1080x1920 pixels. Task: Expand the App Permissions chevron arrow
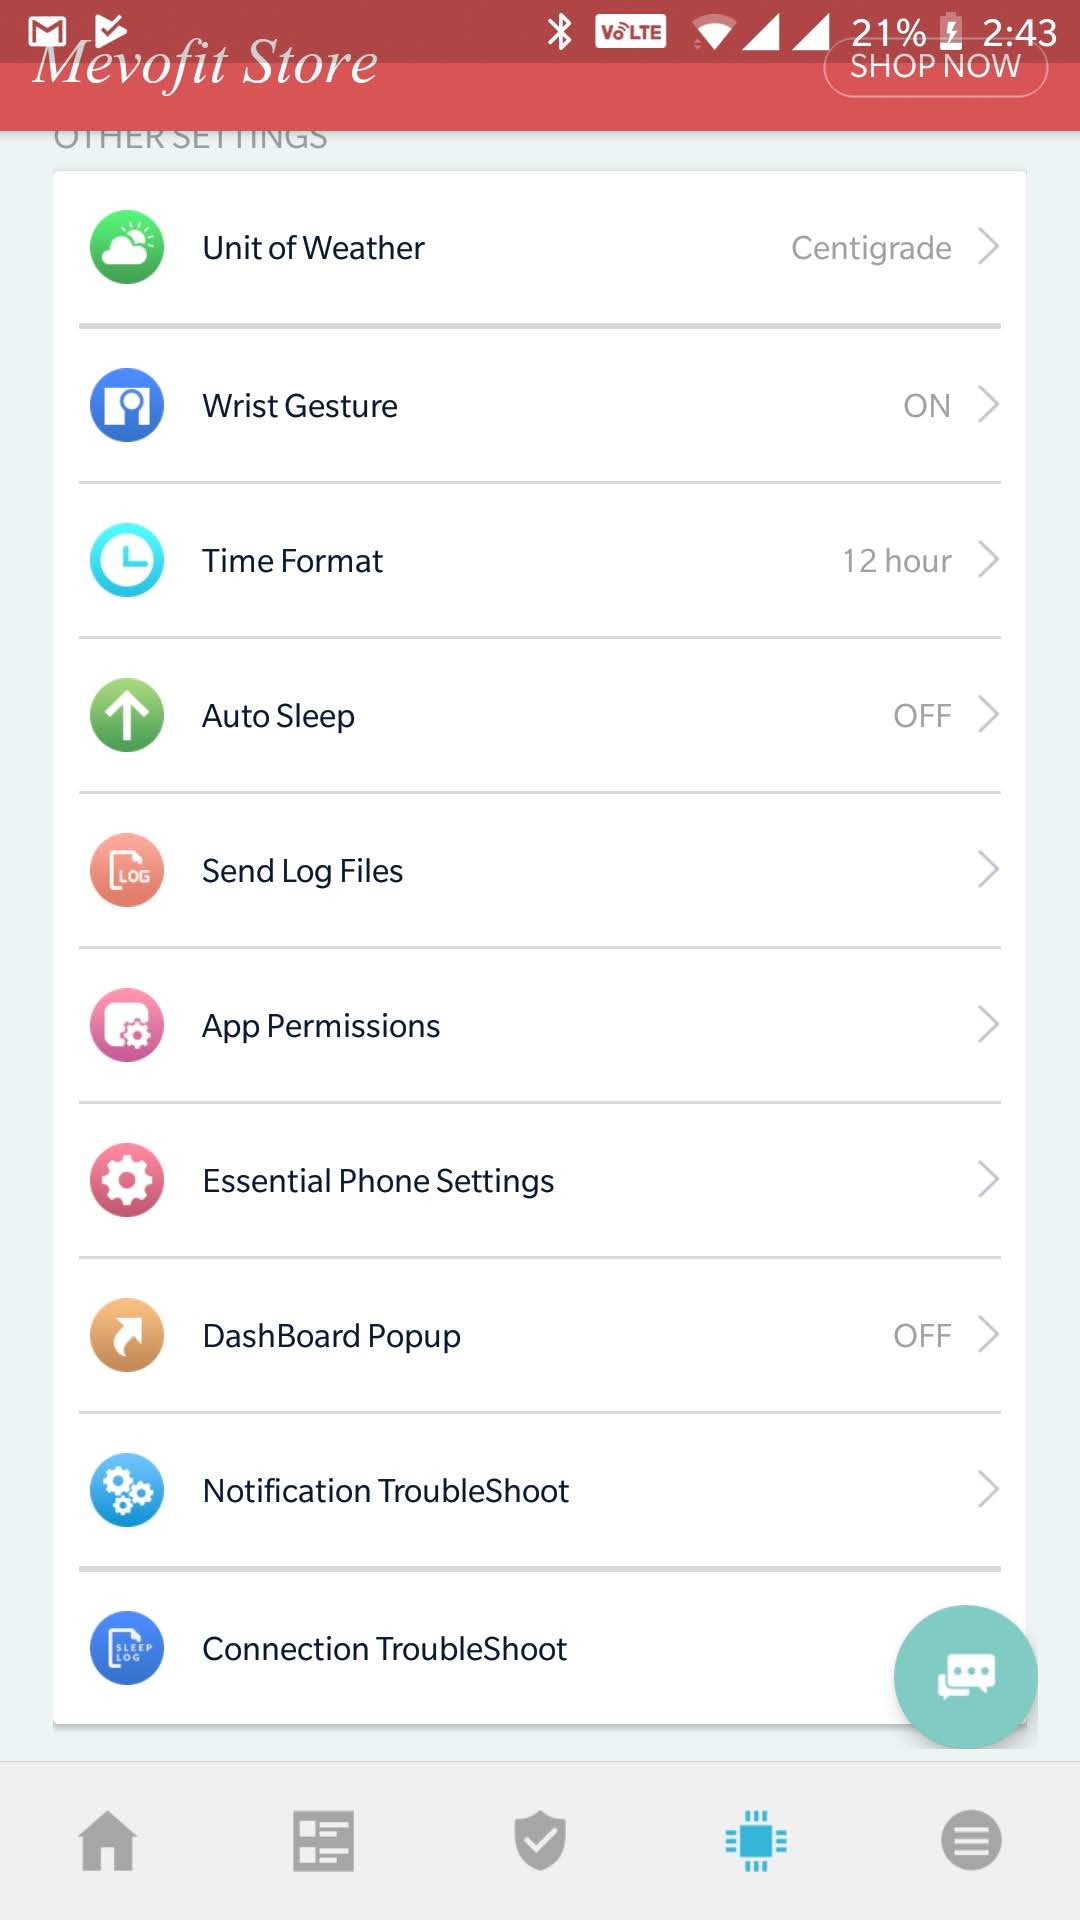coord(987,1025)
